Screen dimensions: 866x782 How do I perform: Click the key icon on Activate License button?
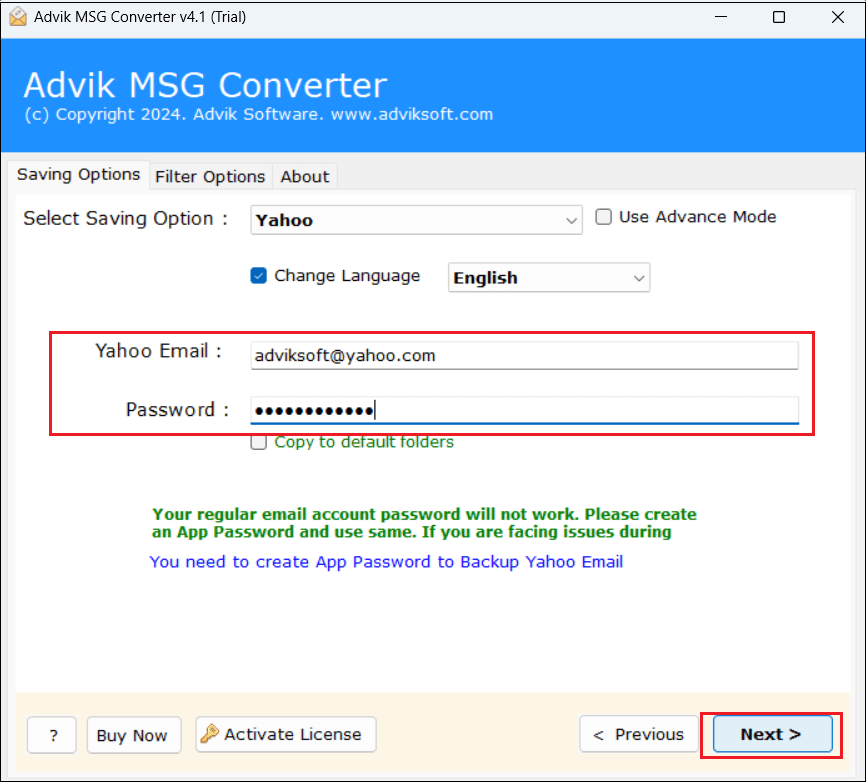click(x=210, y=734)
